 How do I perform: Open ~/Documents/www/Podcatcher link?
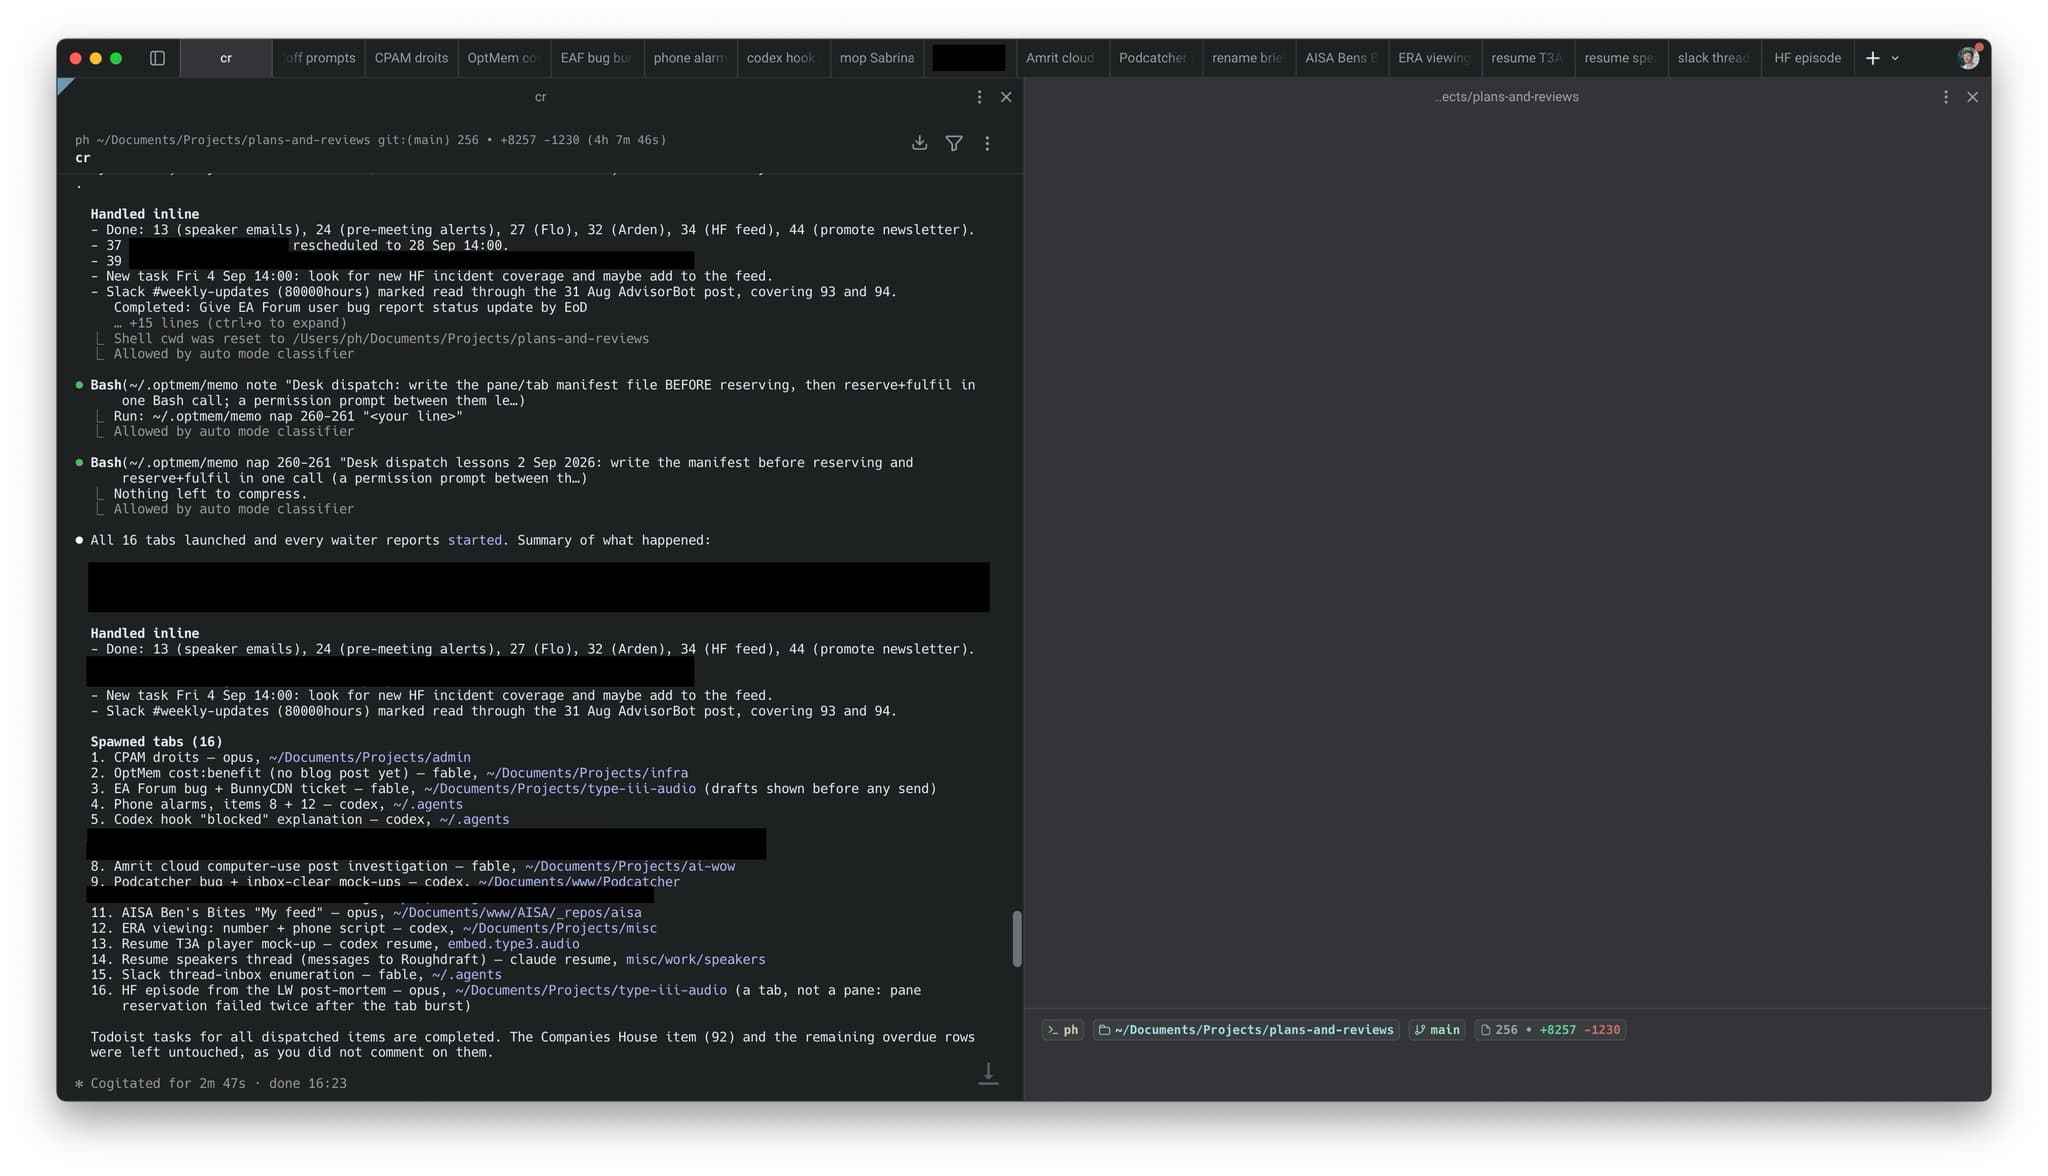click(x=579, y=882)
